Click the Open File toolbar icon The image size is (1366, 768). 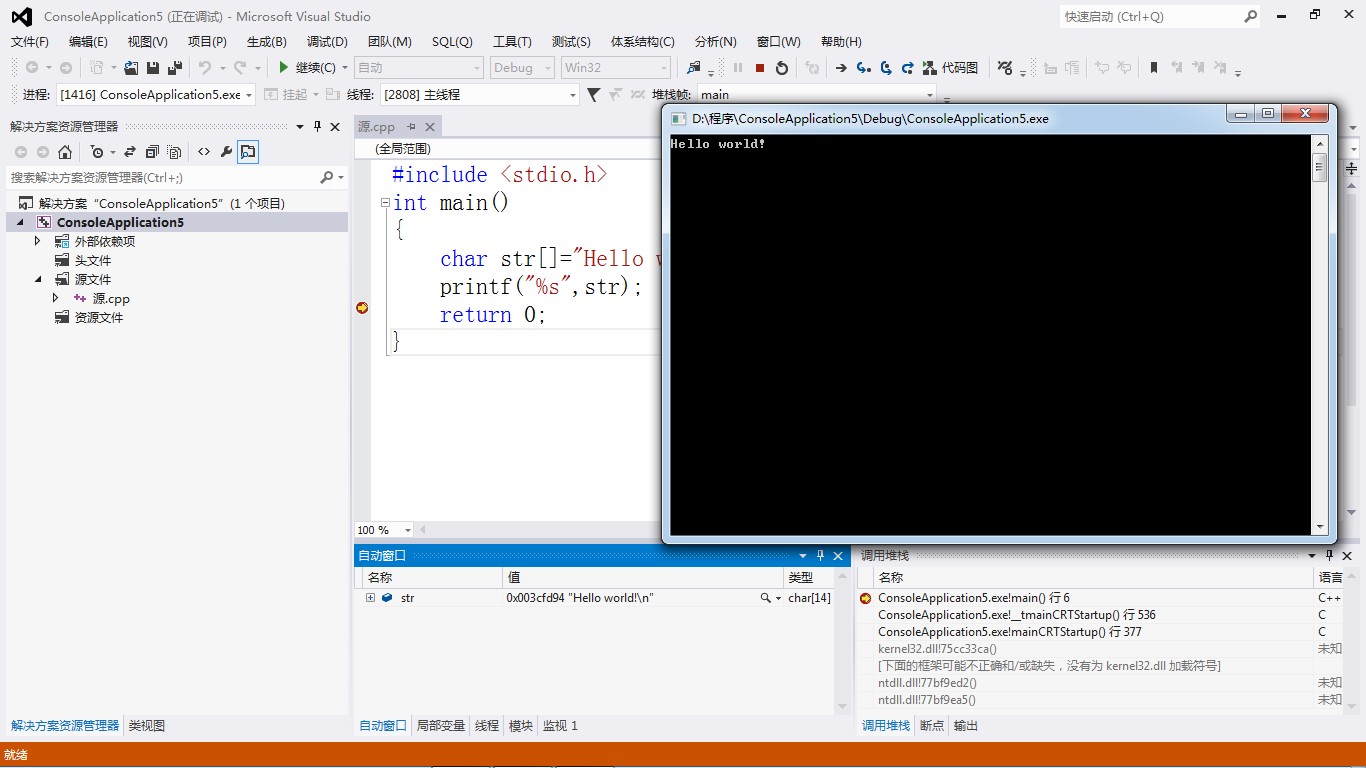(x=131, y=68)
